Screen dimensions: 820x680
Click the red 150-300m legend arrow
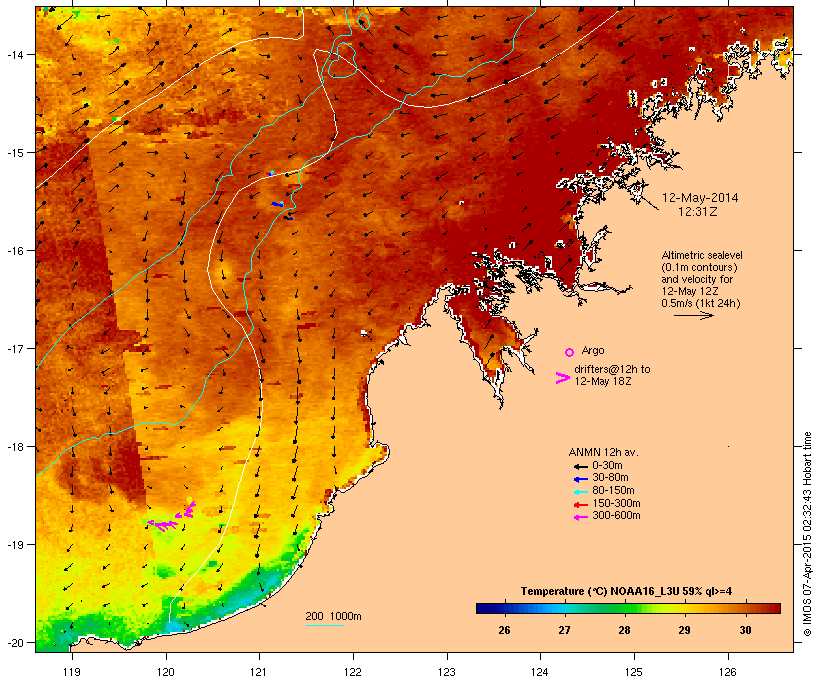[x=580, y=505]
